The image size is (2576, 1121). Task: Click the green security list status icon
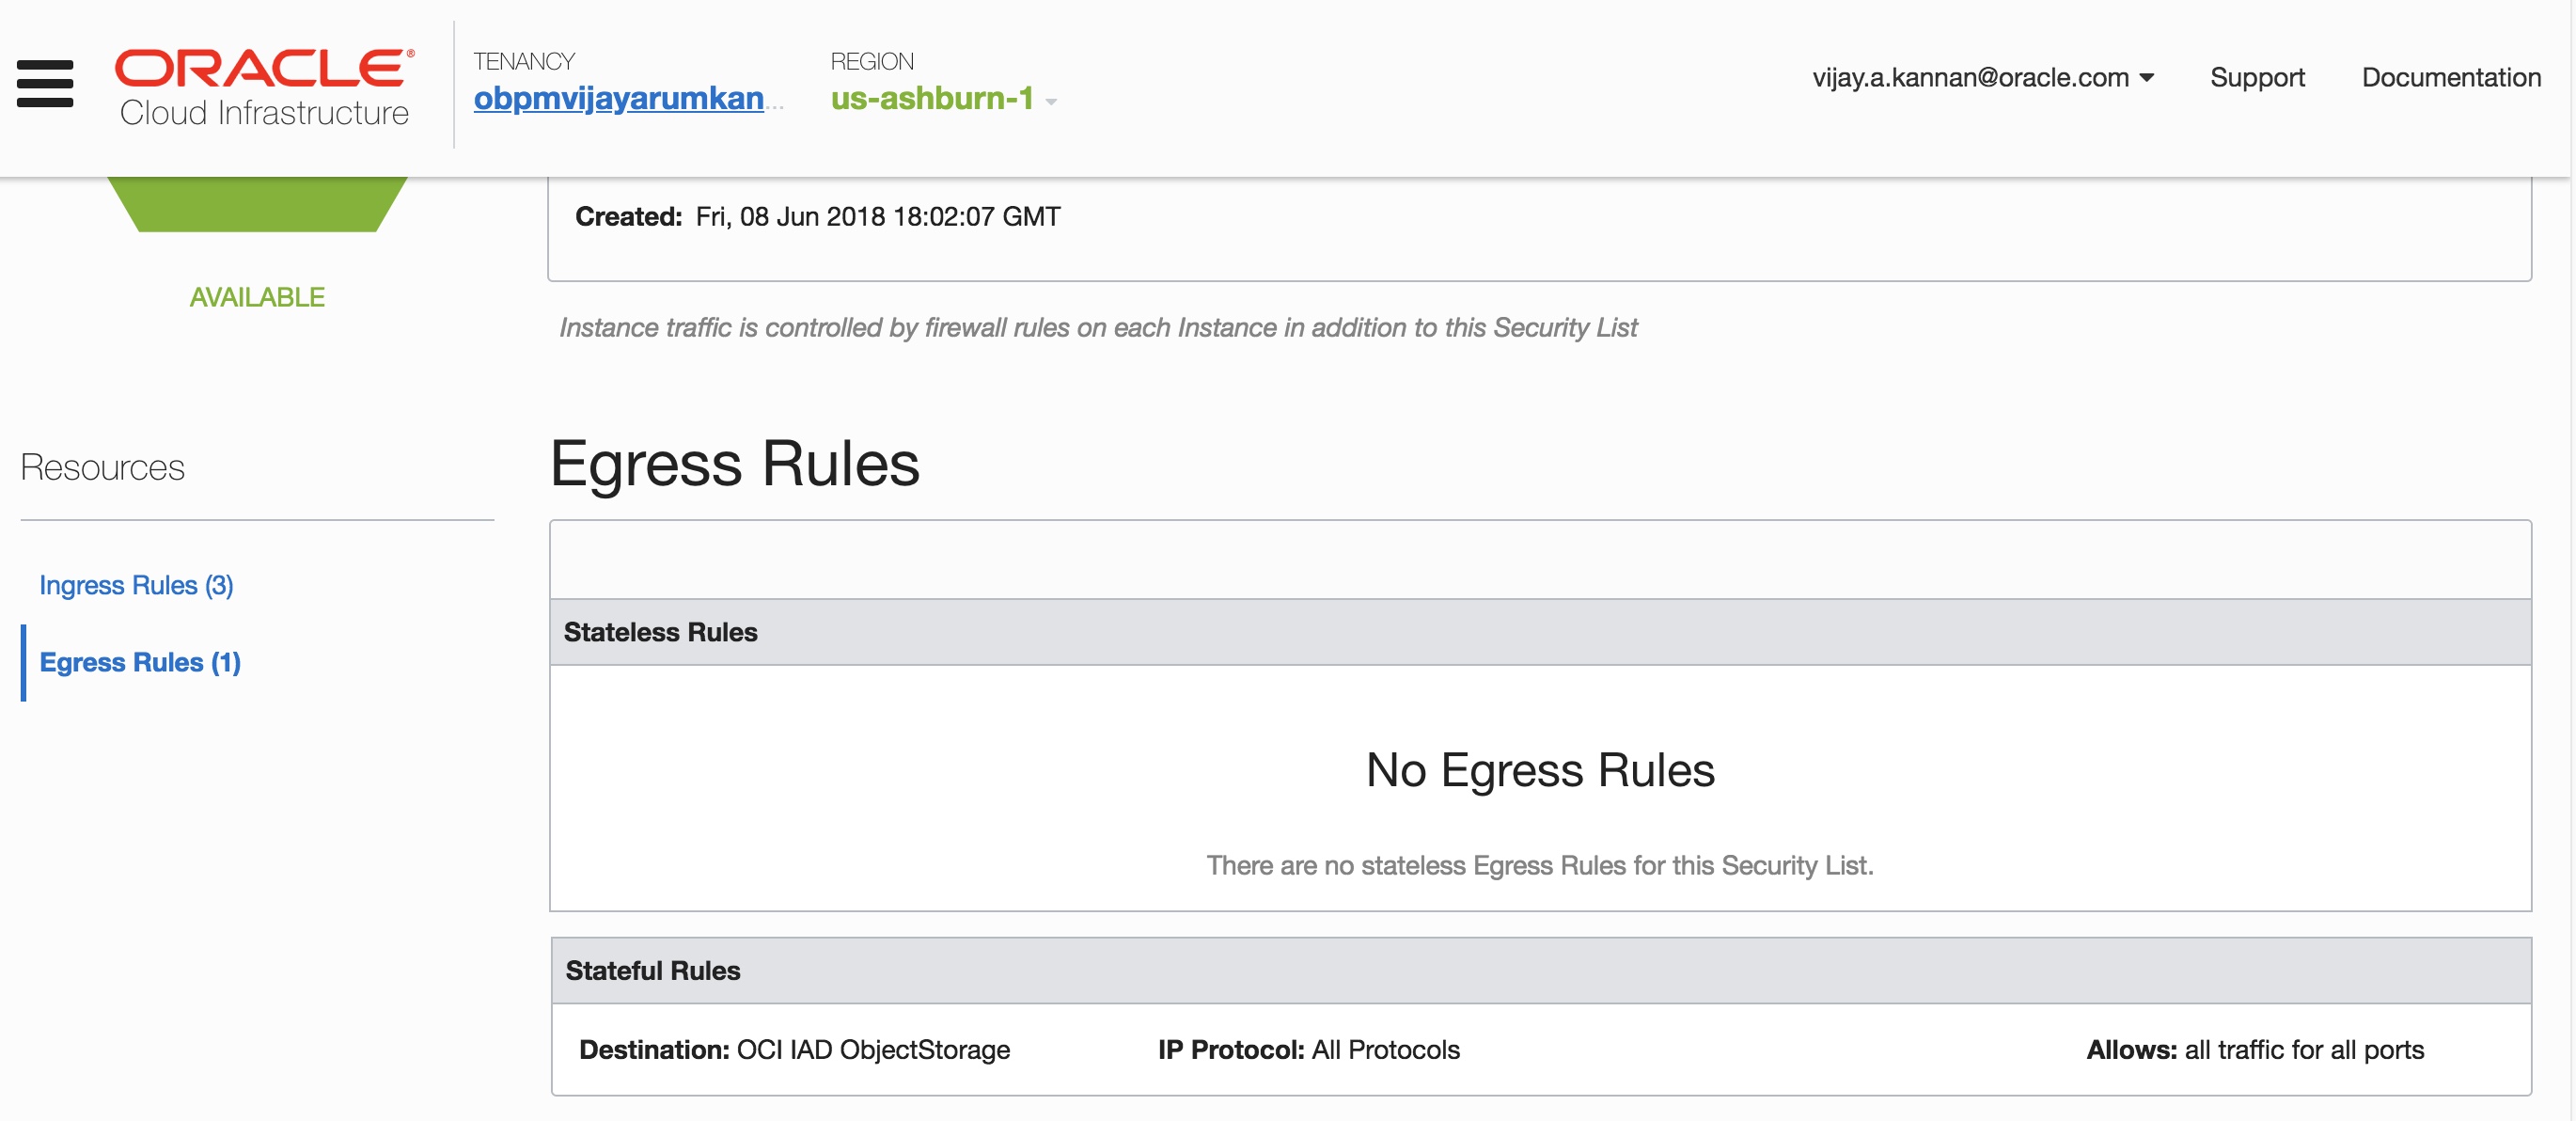[257, 203]
